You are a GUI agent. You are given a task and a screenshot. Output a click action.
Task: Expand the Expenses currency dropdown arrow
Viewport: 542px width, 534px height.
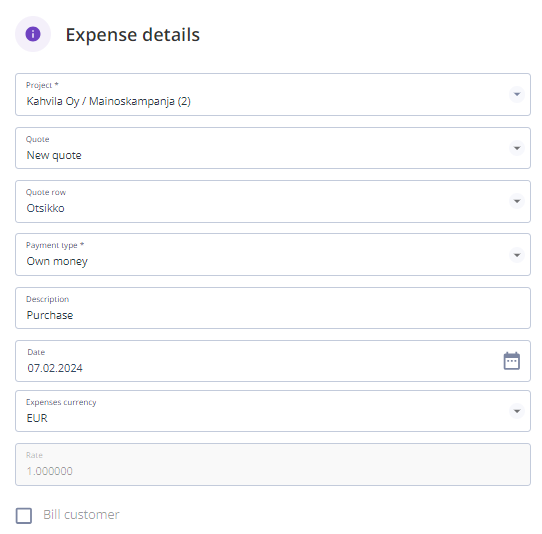(517, 411)
